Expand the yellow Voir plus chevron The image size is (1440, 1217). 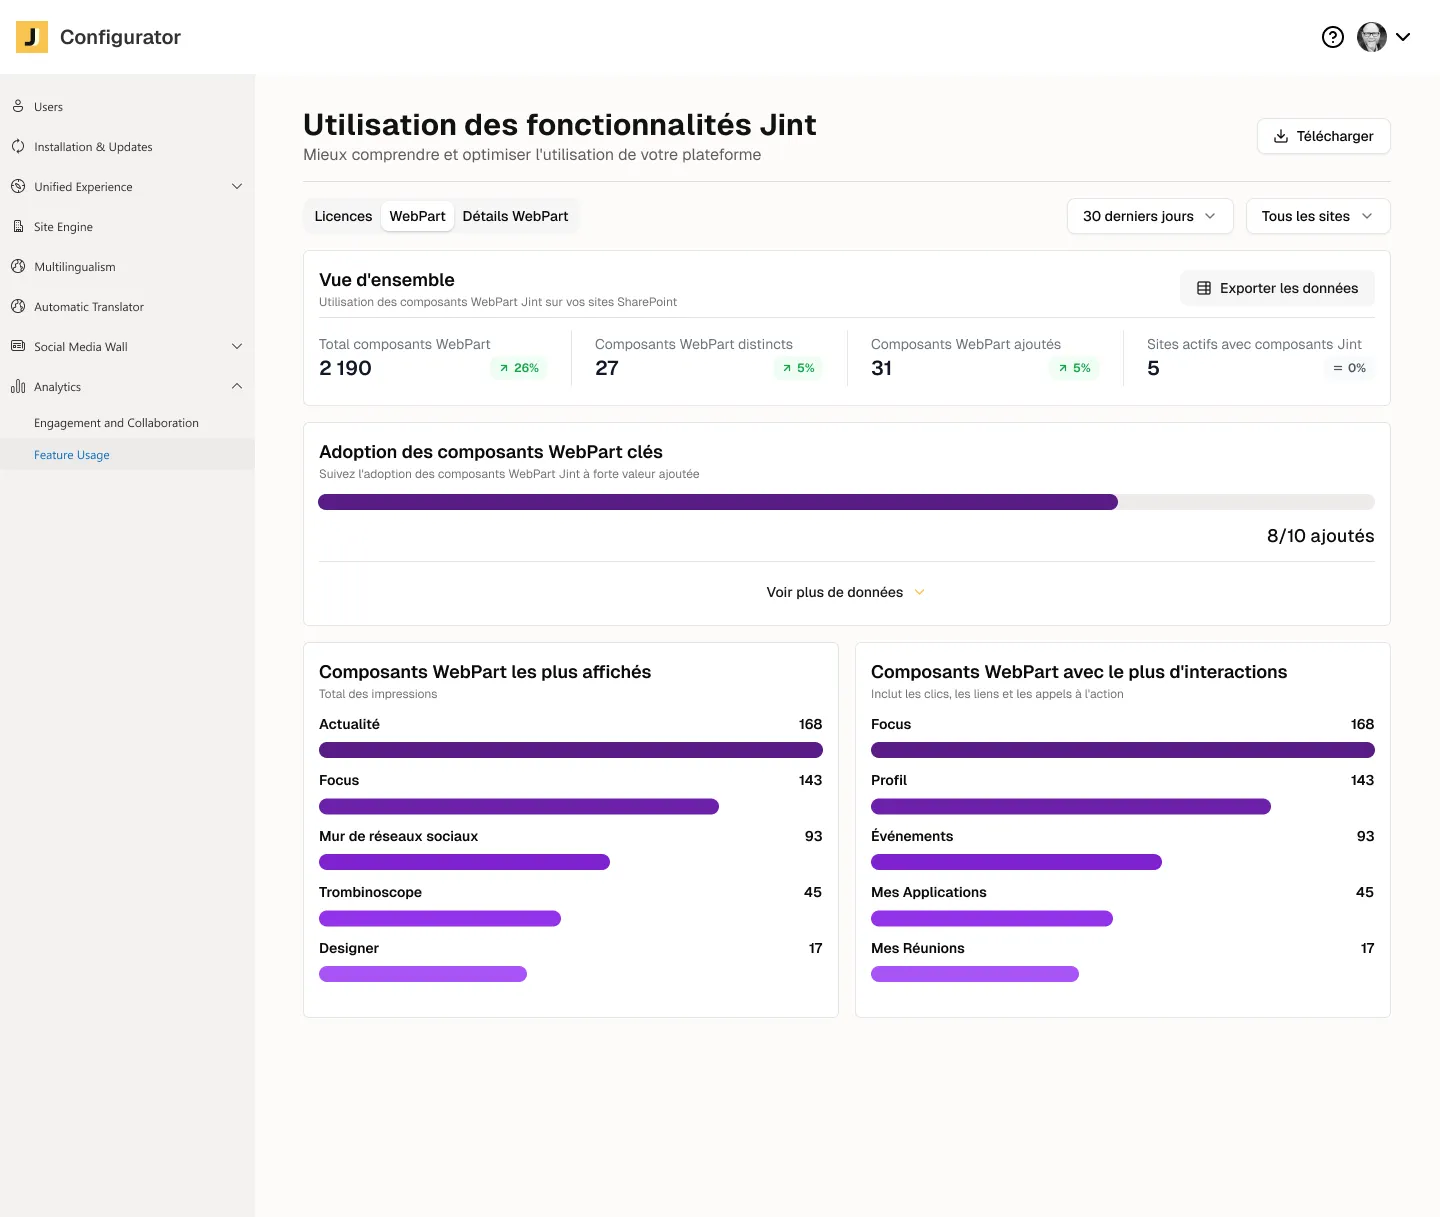(x=920, y=592)
